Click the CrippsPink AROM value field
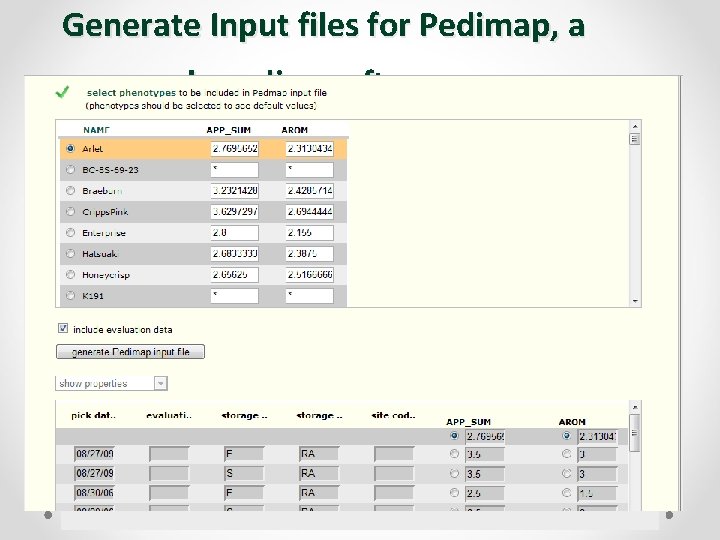 (309, 212)
